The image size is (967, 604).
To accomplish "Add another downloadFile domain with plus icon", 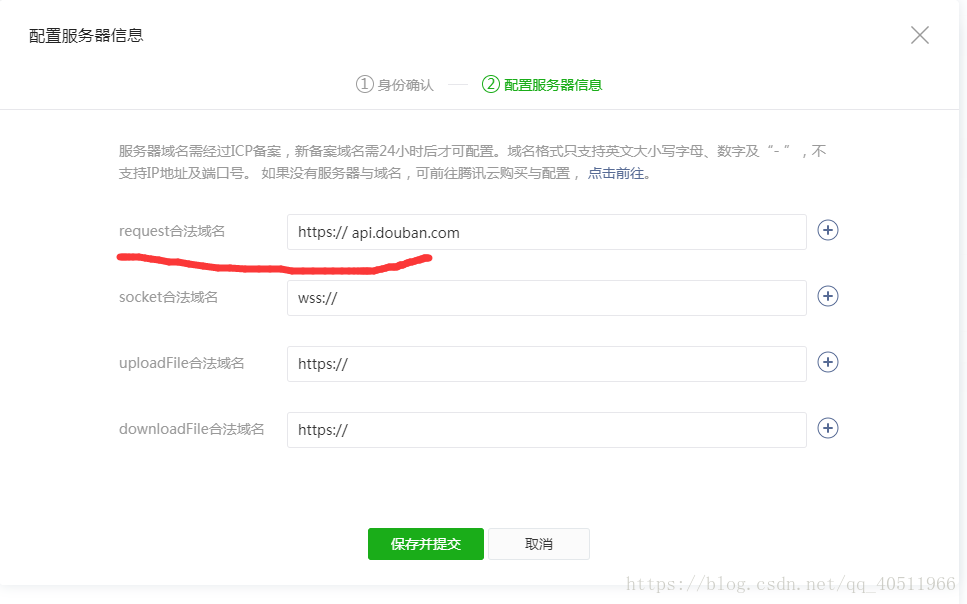I will 828,428.
